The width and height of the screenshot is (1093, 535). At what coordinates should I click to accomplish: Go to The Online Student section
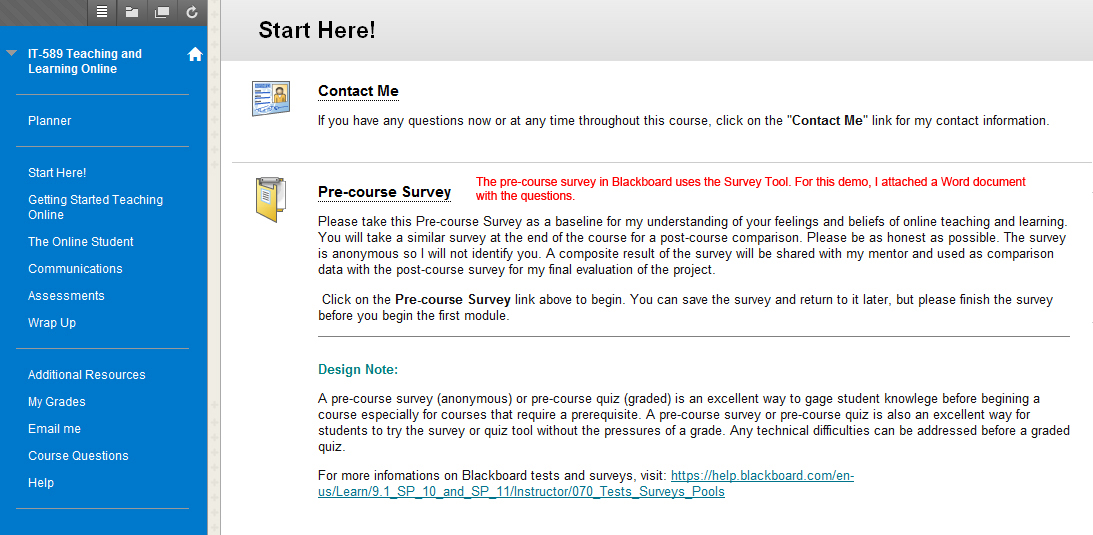[81, 242]
